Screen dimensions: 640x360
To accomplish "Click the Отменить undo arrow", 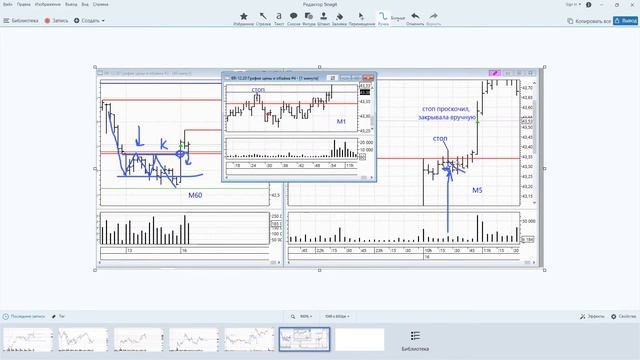I will 415,18.
